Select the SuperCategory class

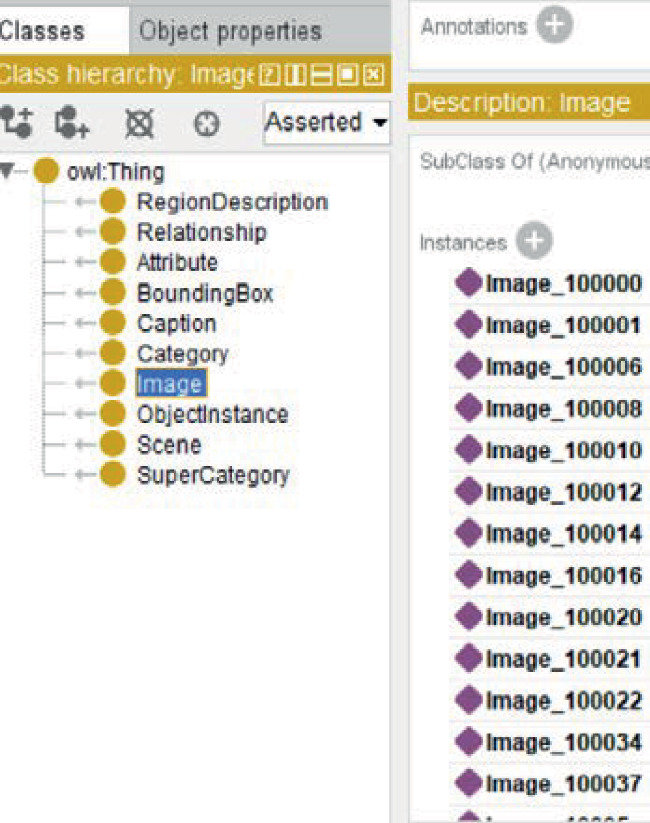point(213,475)
